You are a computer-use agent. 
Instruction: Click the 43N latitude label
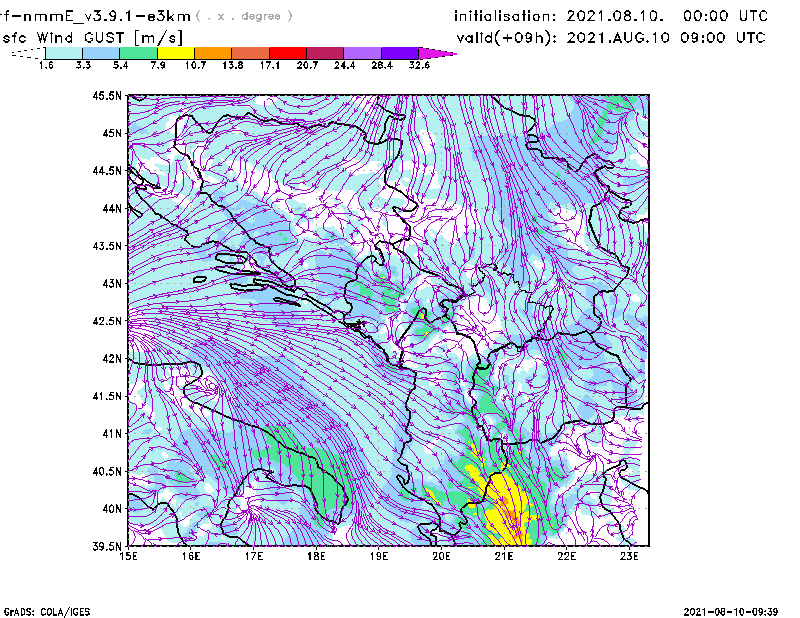point(112,283)
